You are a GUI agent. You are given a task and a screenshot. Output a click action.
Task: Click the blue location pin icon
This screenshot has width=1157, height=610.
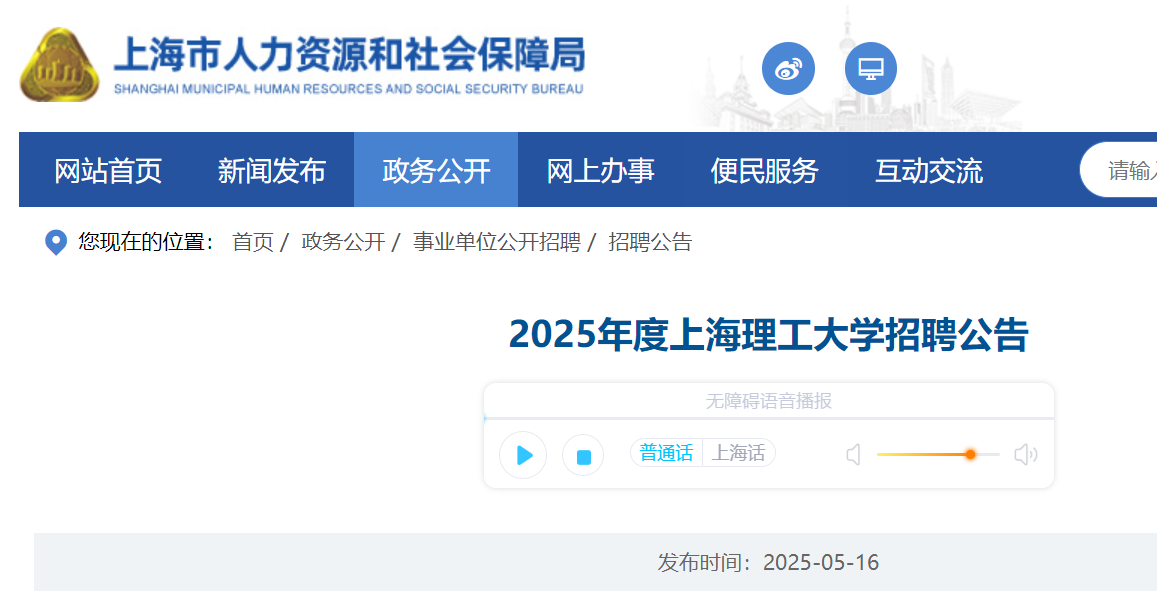pos(56,242)
